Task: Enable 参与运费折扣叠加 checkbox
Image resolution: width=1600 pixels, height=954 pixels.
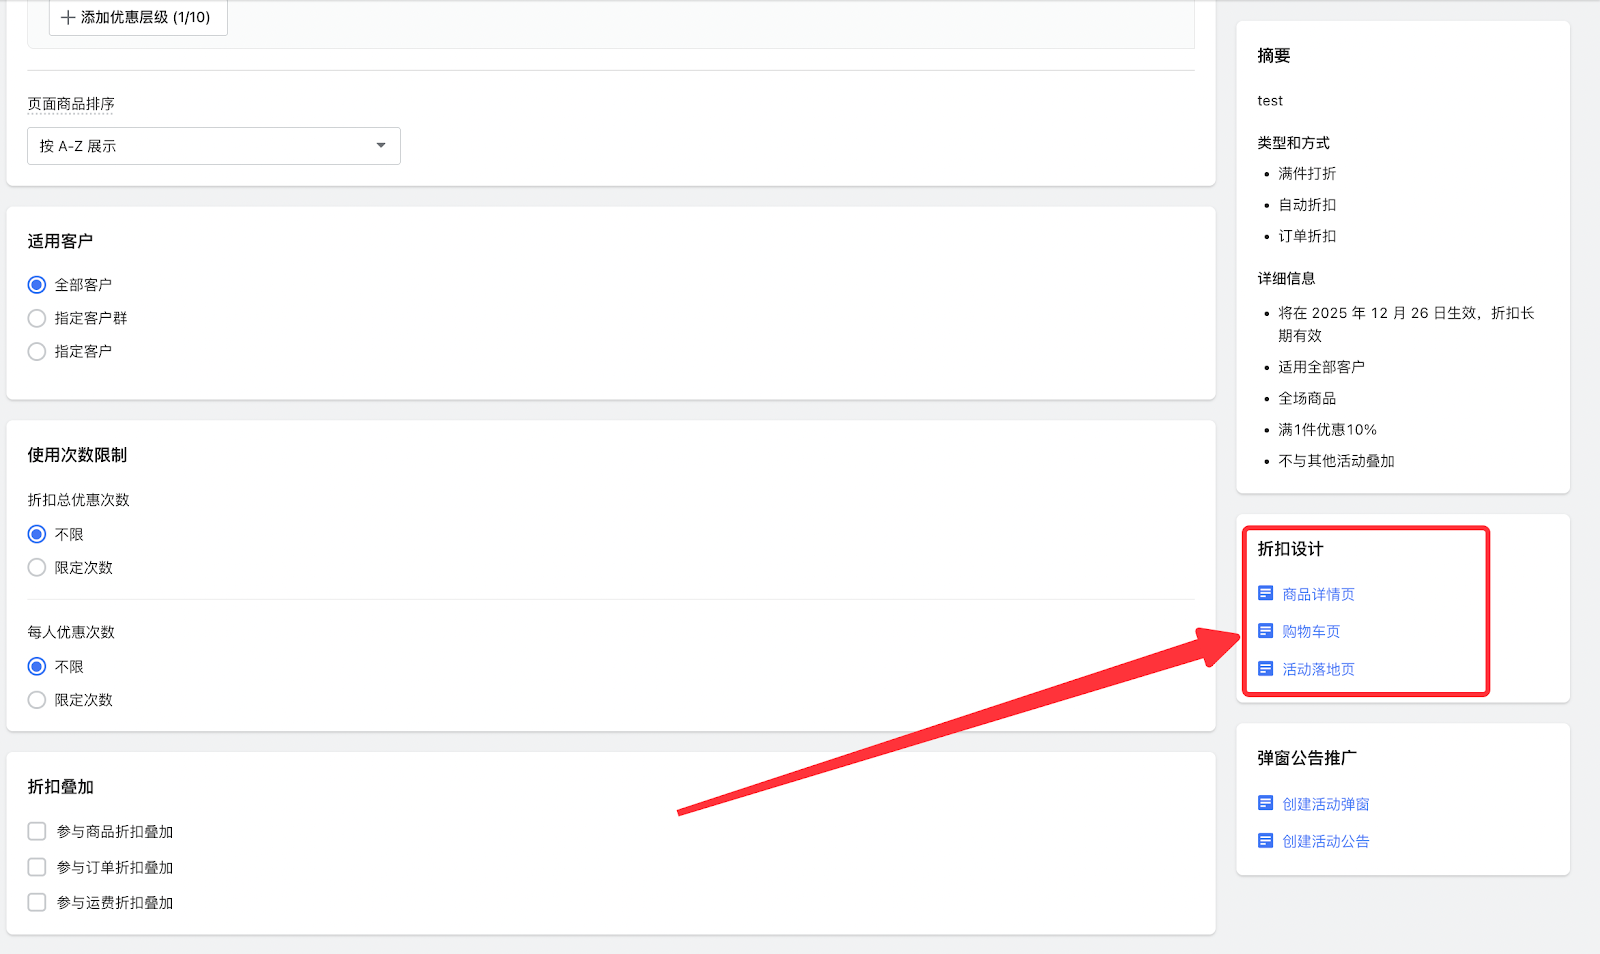Action: 37,903
